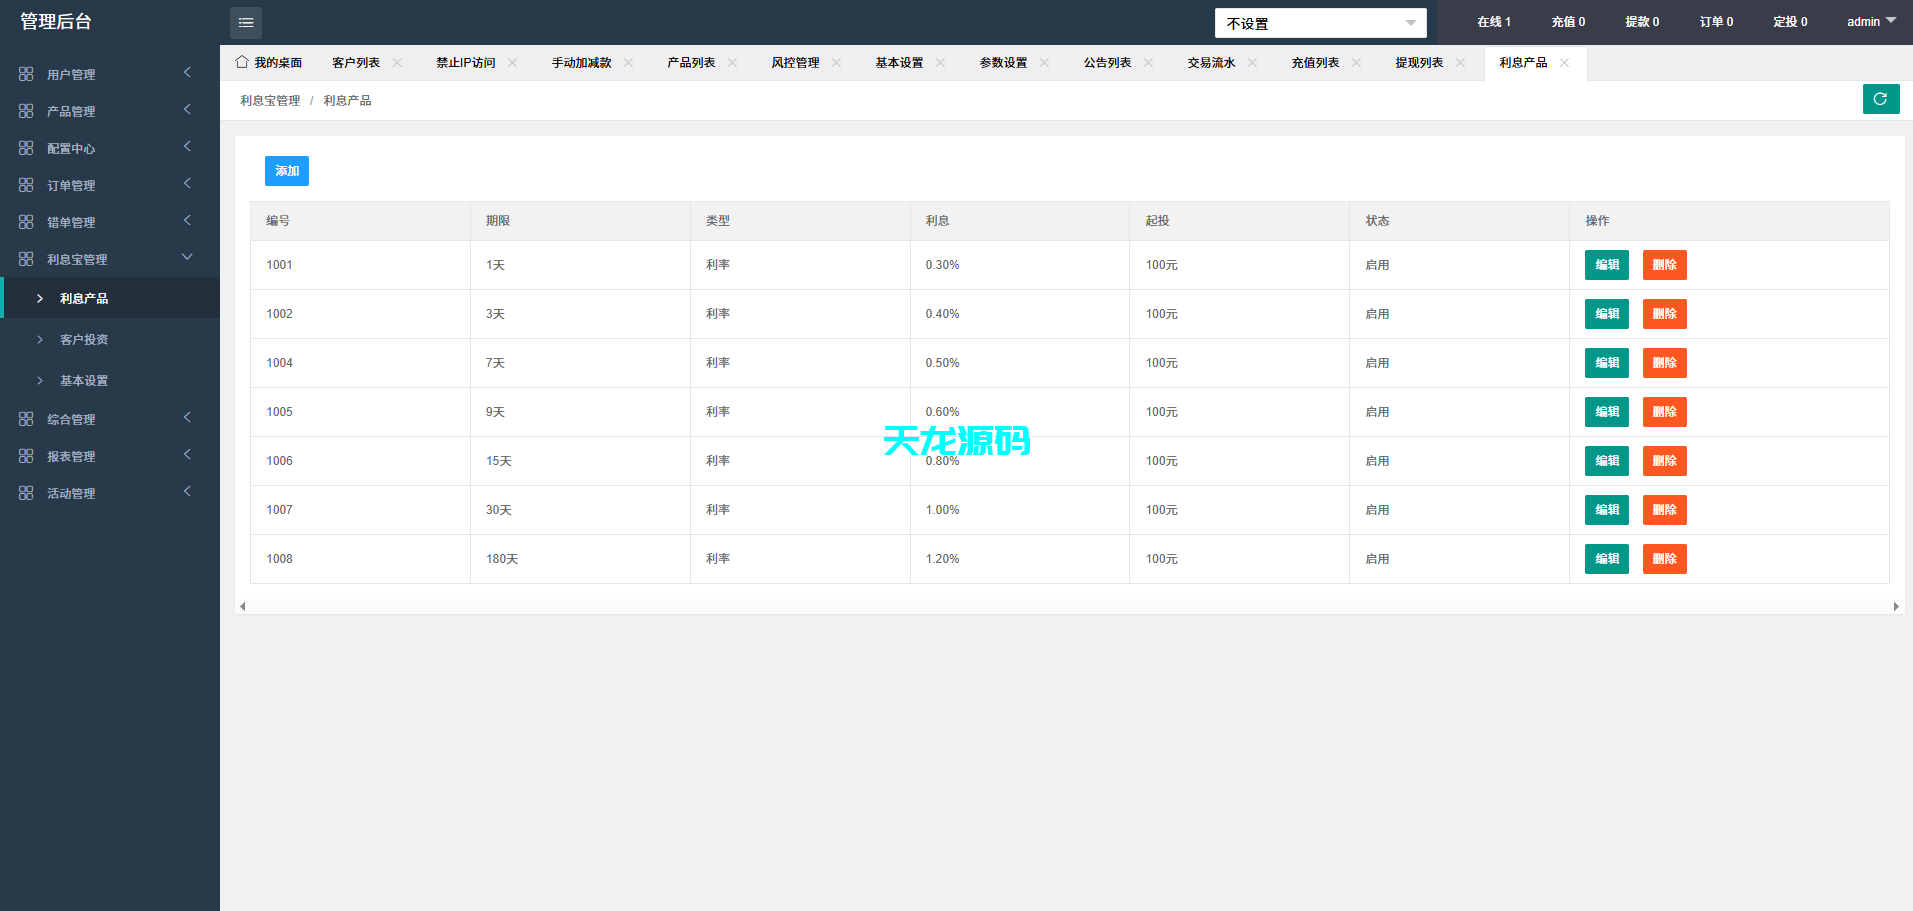
Task: Close the 风控管理 tab with X icon
Action: point(836,63)
